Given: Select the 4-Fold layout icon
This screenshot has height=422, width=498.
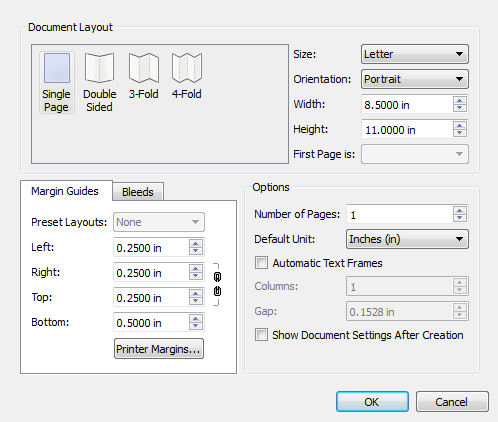Looking at the screenshot, I should (x=187, y=68).
